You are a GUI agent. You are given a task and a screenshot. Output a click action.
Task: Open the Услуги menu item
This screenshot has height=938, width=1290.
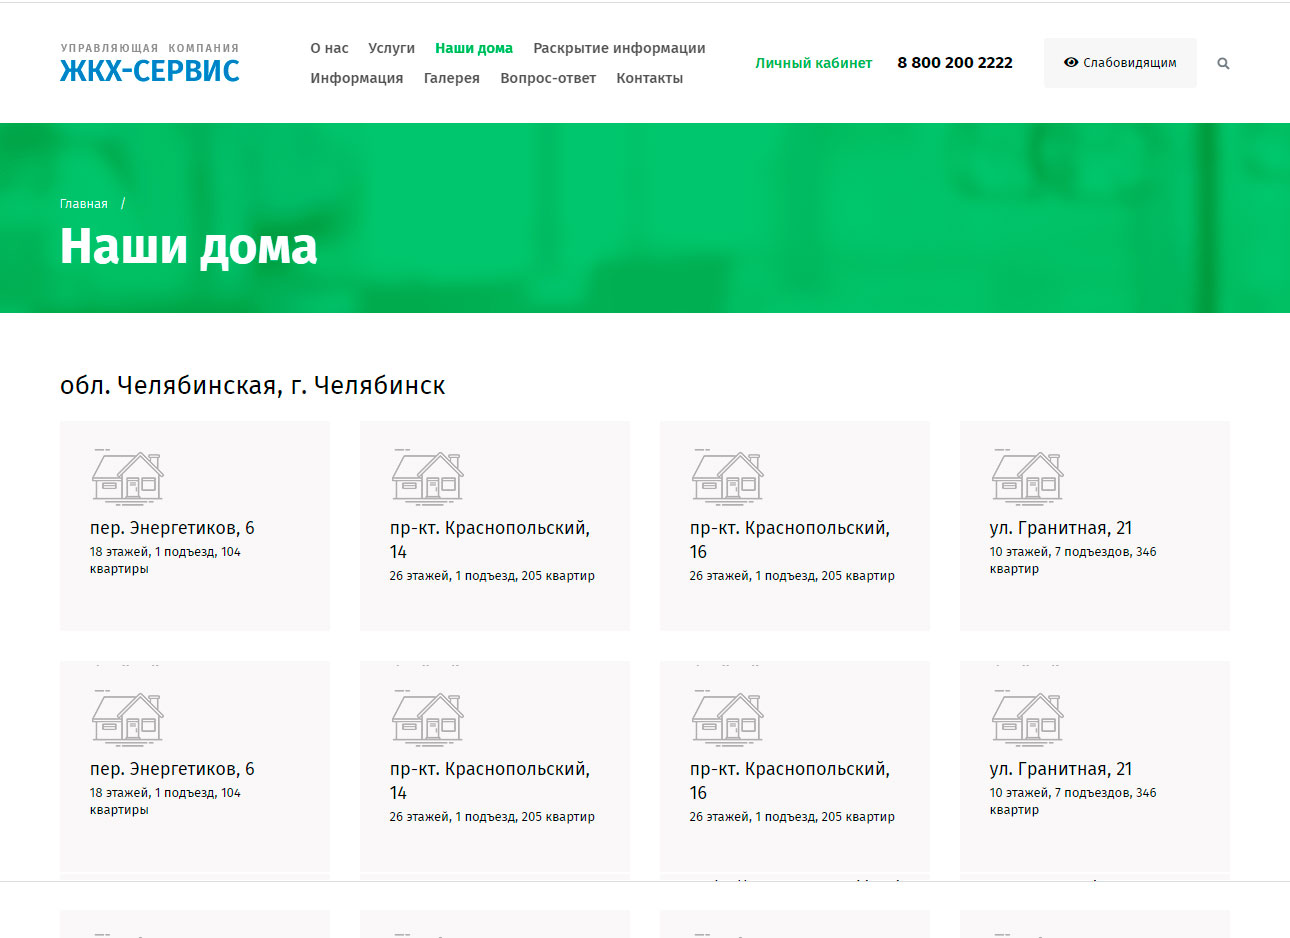tap(391, 48)
